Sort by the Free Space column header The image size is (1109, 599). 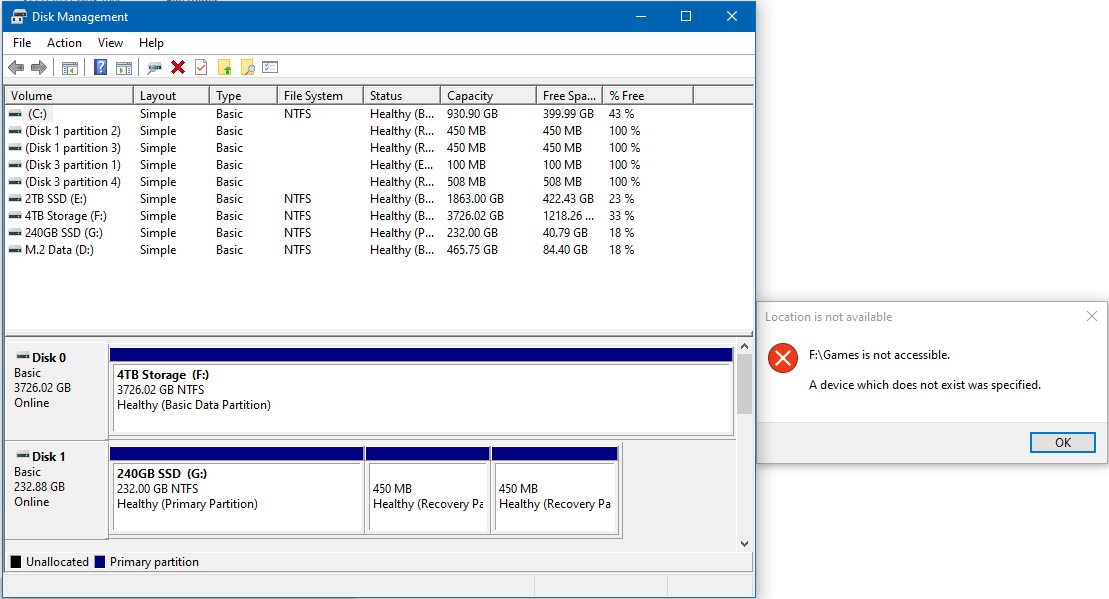[x=569, y=95]
